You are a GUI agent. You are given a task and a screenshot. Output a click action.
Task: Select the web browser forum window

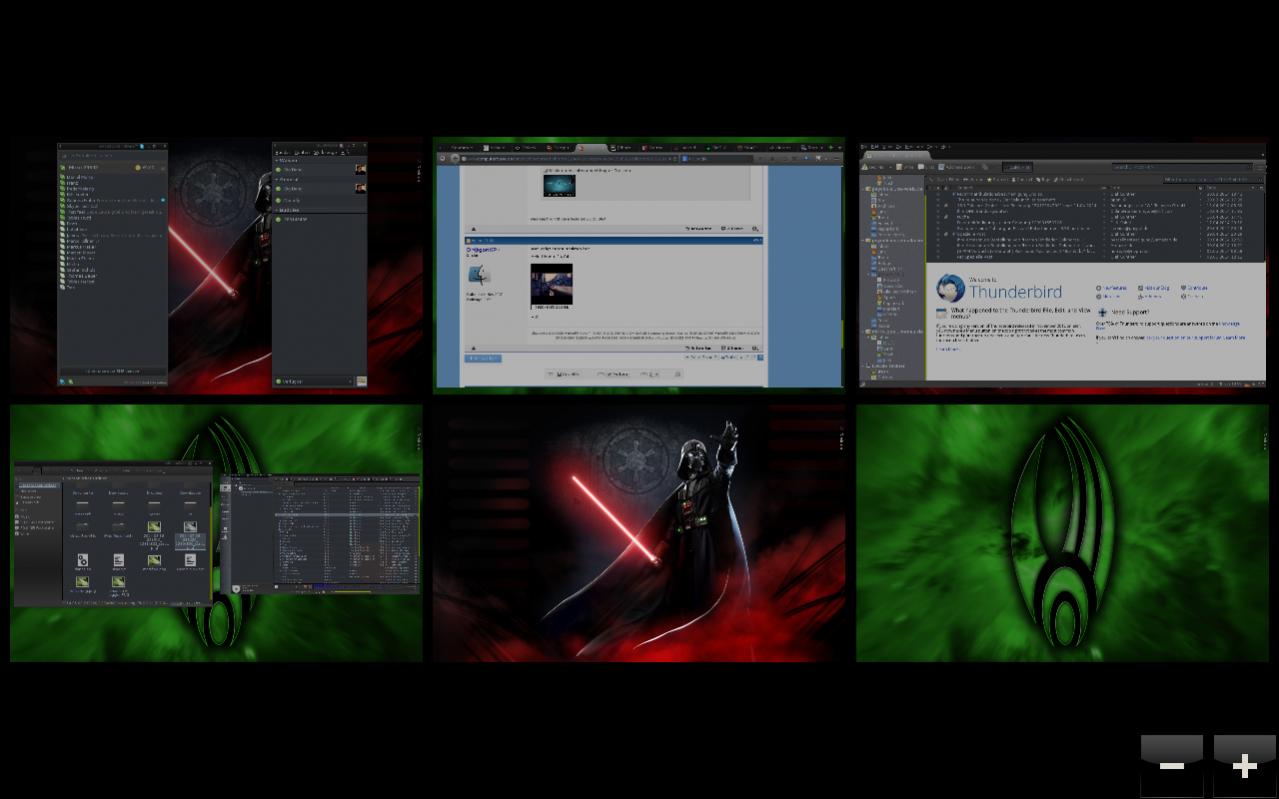[x=639, y=265]
